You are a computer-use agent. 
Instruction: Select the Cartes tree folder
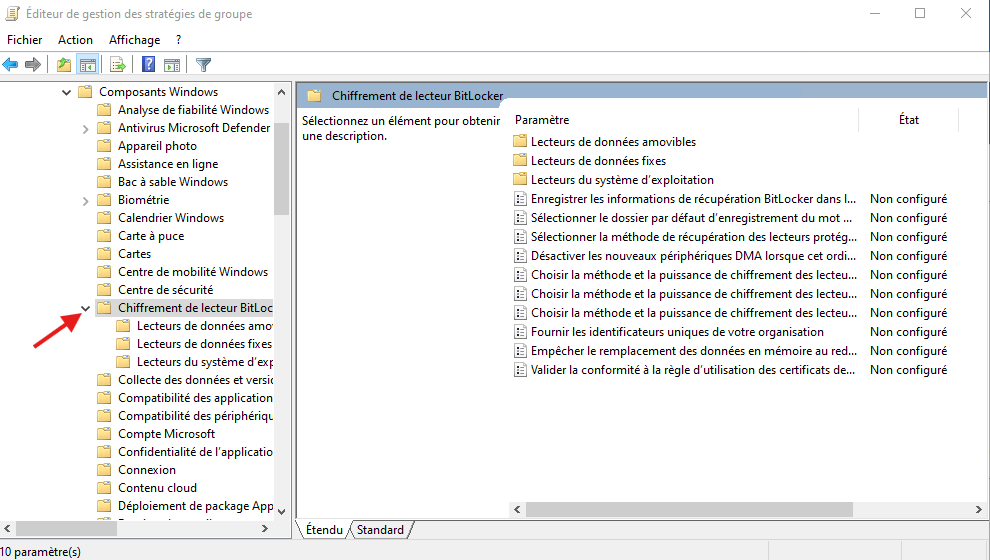click(x=134, y=254)
